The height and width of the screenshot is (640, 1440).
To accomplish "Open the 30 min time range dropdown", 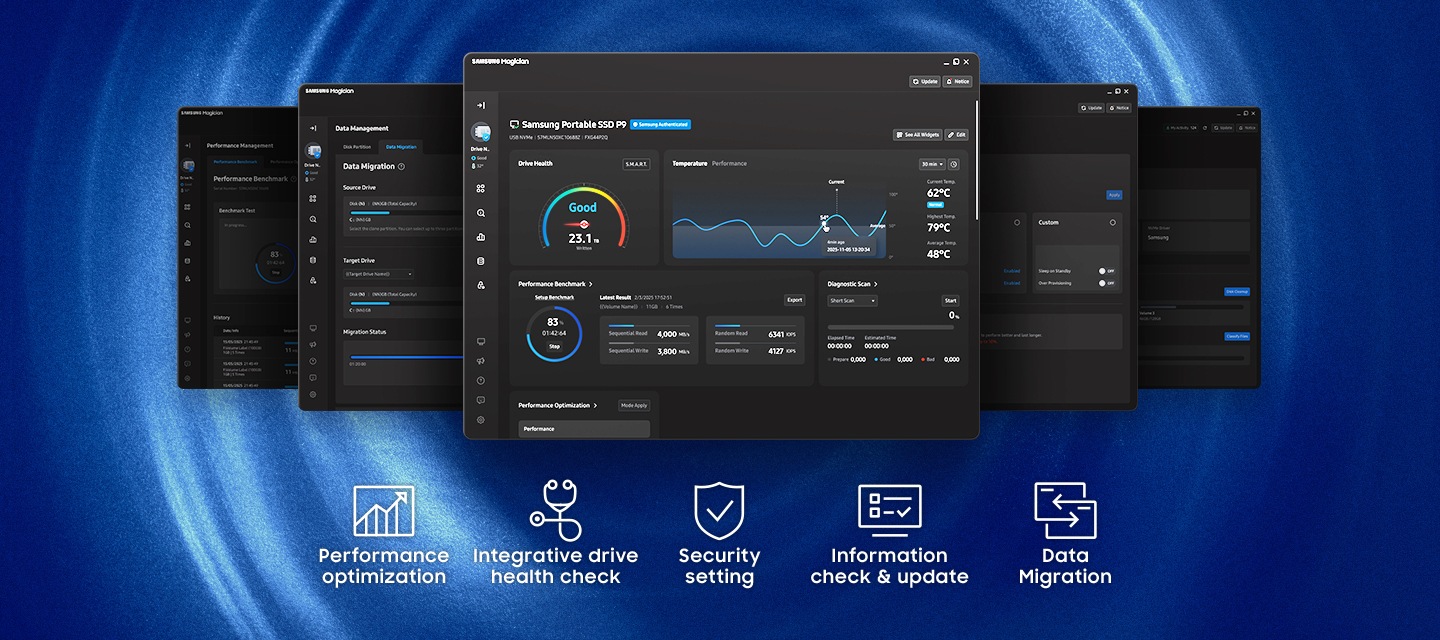I will 932,164.
